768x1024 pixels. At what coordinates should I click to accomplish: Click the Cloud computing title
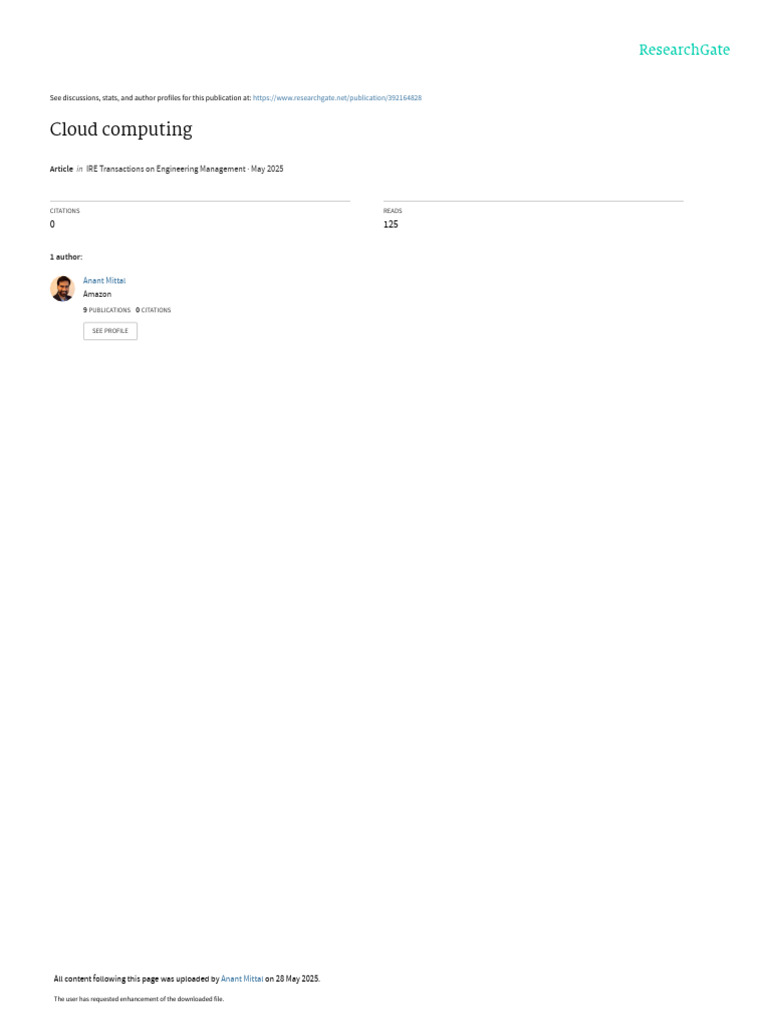point(121,129)
